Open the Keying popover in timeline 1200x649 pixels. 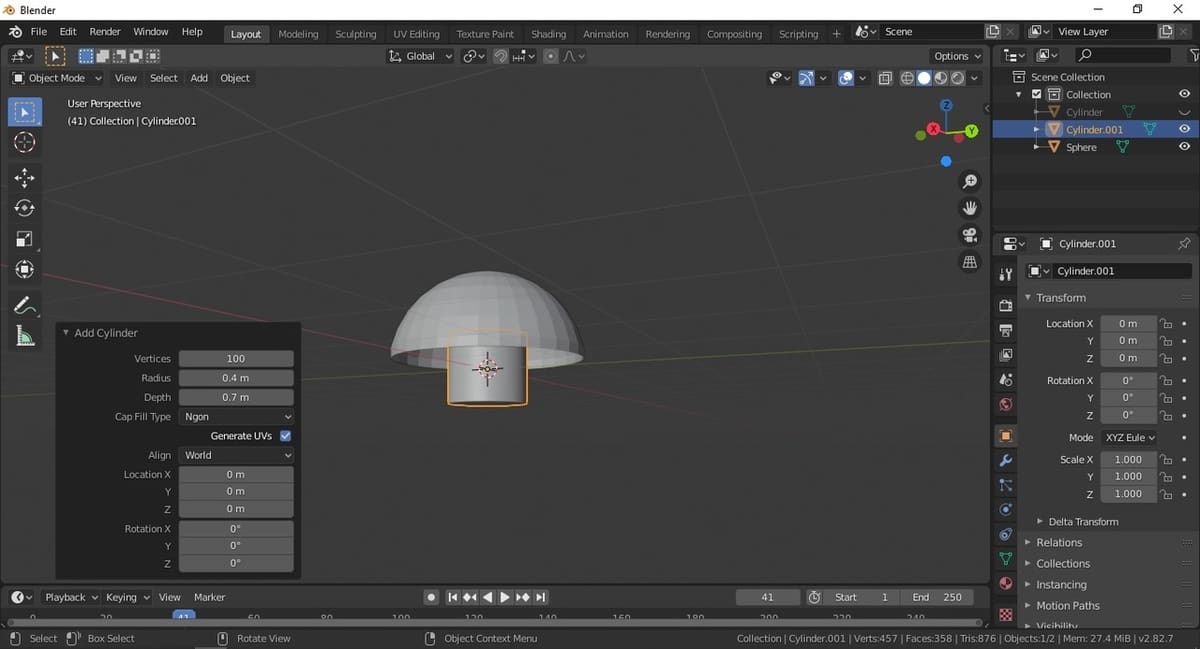click(x=127, y=597)
